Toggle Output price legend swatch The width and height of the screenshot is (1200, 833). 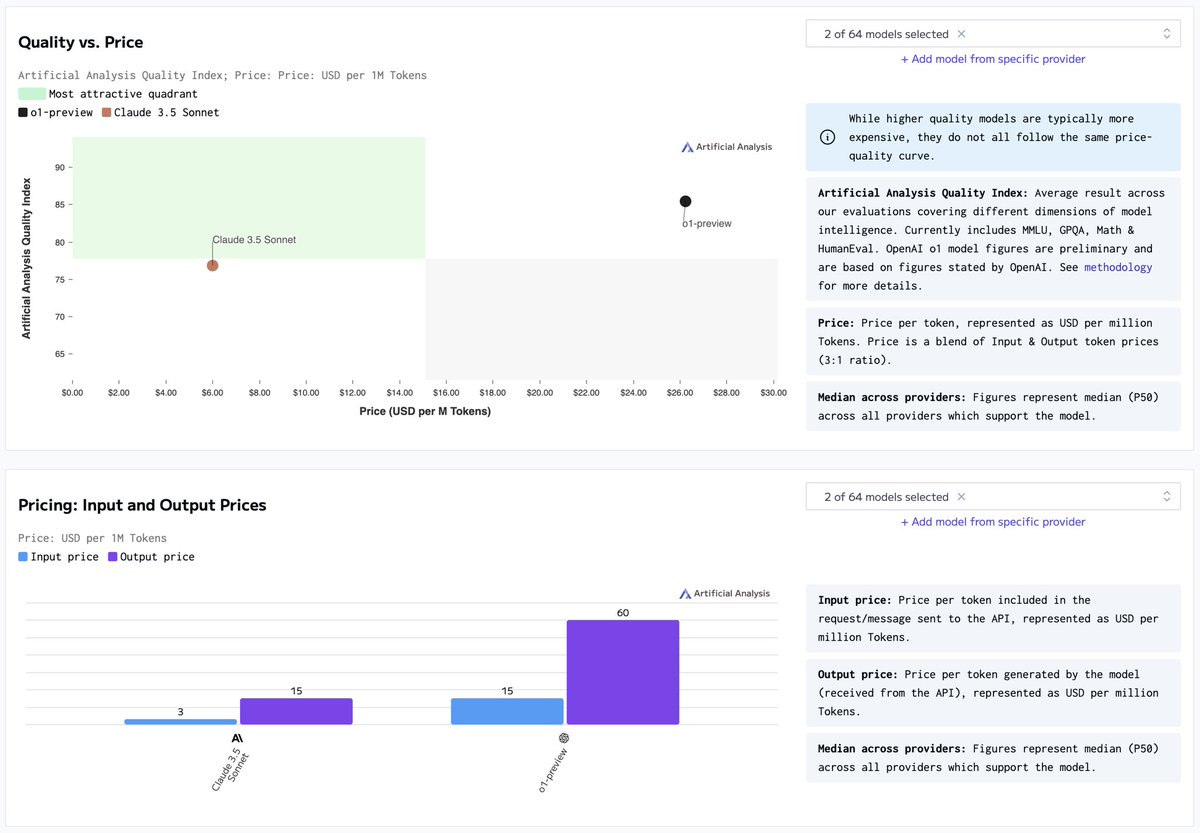pyautogui.click(x=112, y=557)
